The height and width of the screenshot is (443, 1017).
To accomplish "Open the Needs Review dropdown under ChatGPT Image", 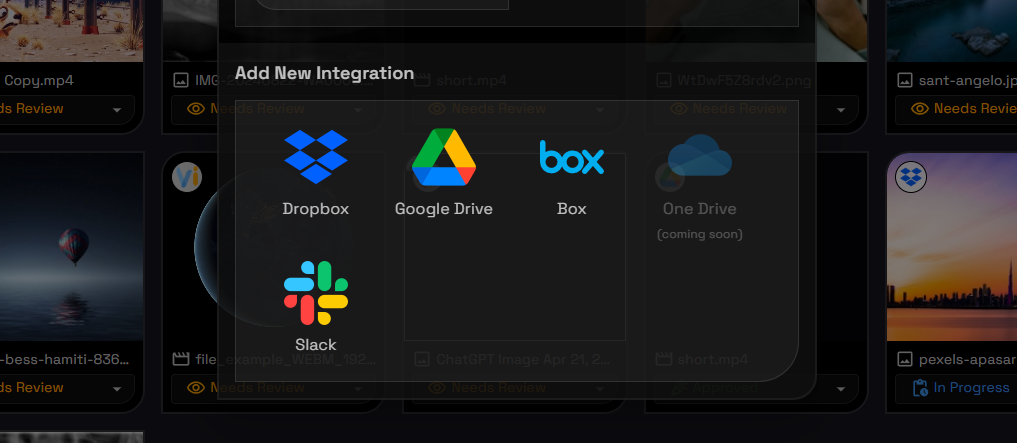I will tap(515, 388).
